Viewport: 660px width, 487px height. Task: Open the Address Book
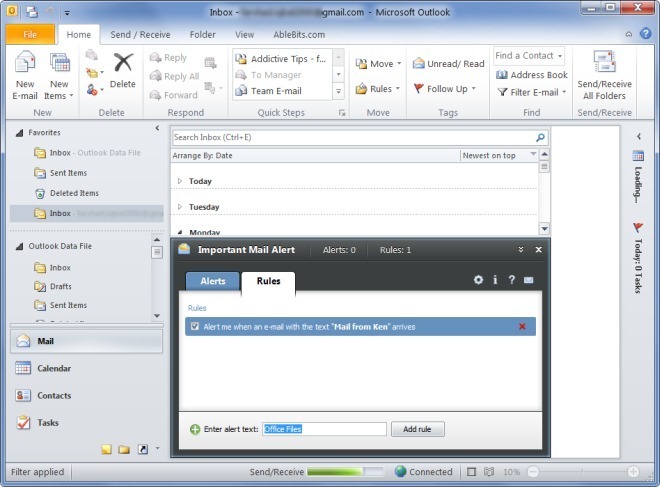click(532, 75)
